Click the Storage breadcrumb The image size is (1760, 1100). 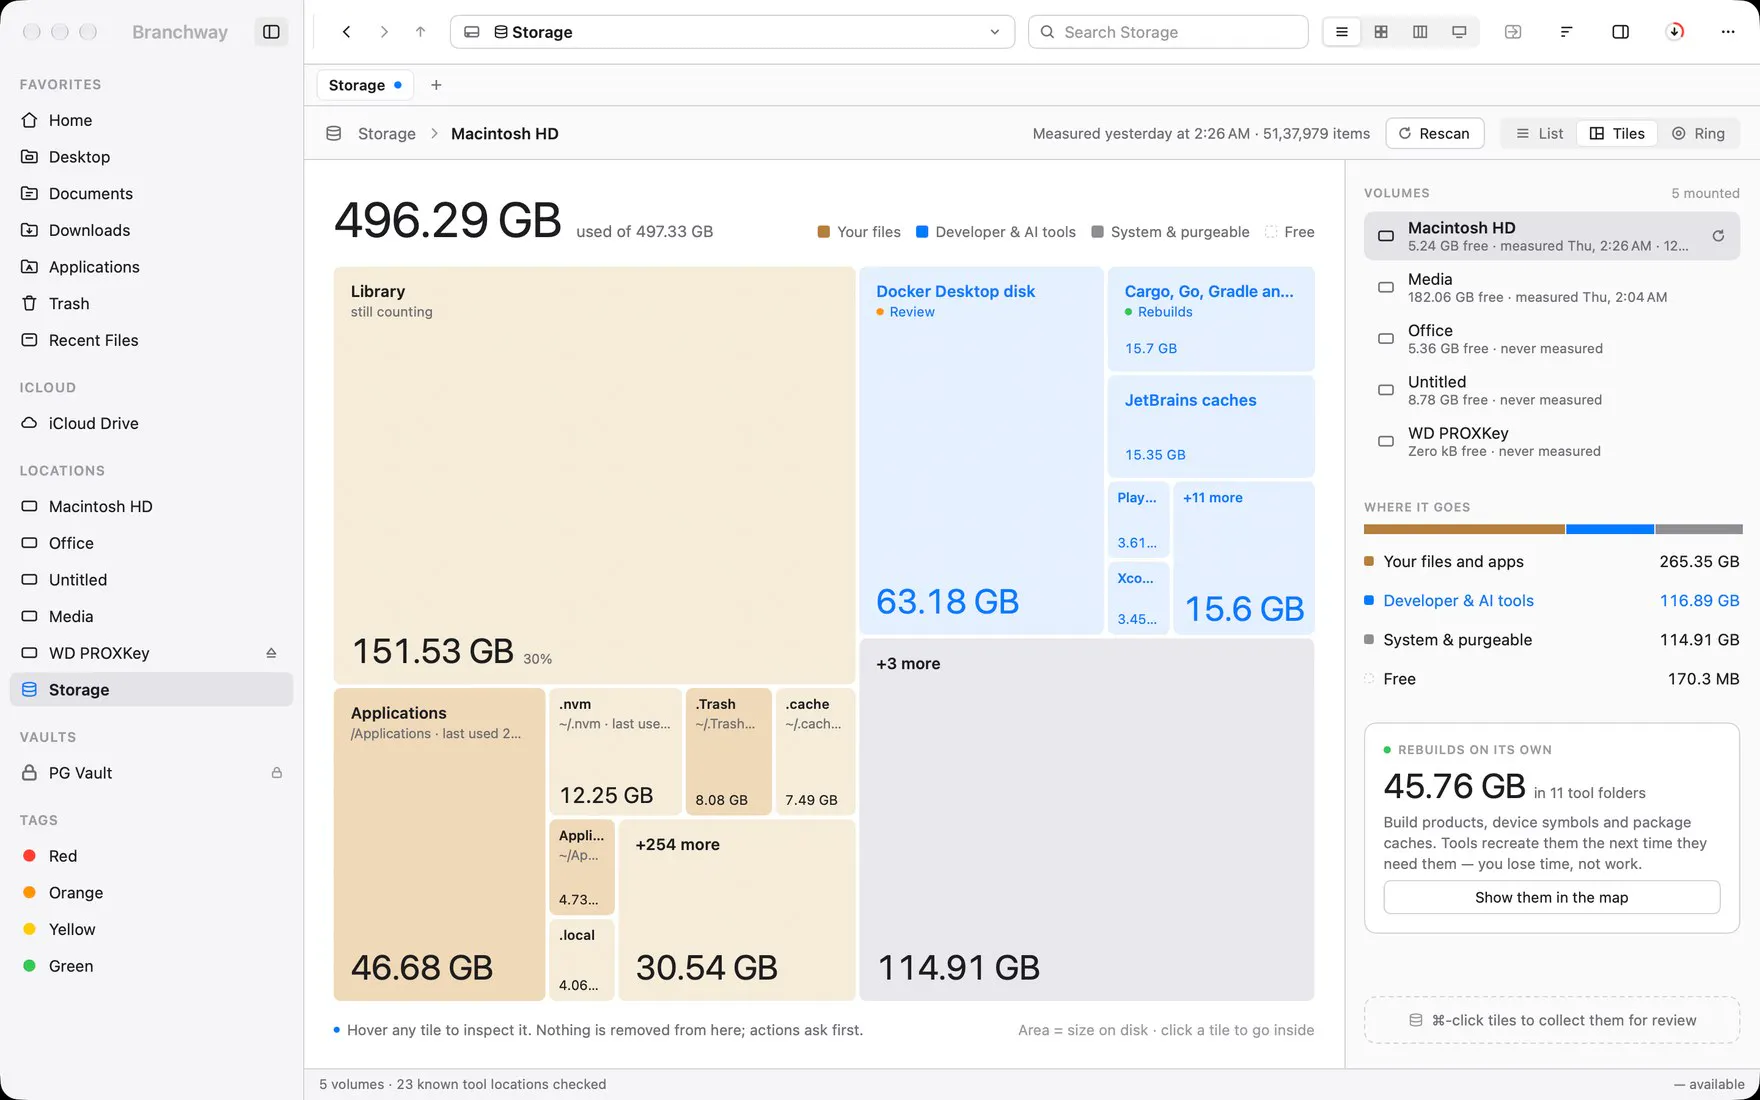[x=386, y=134]
